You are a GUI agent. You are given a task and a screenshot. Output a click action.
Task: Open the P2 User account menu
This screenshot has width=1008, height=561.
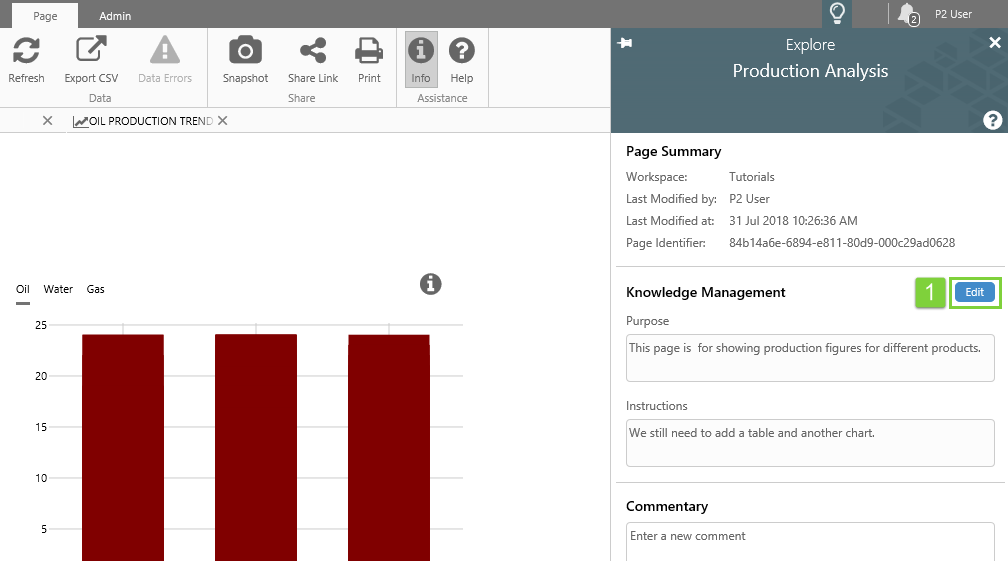[953, 14]
